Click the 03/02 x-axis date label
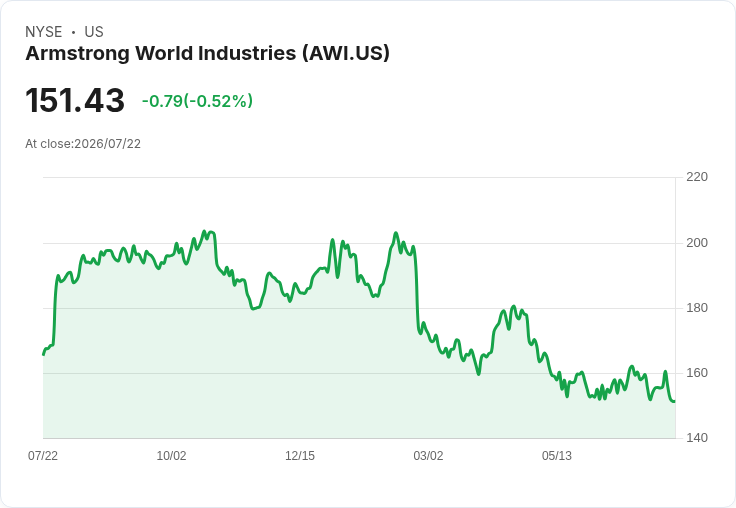 coord(428,455)
